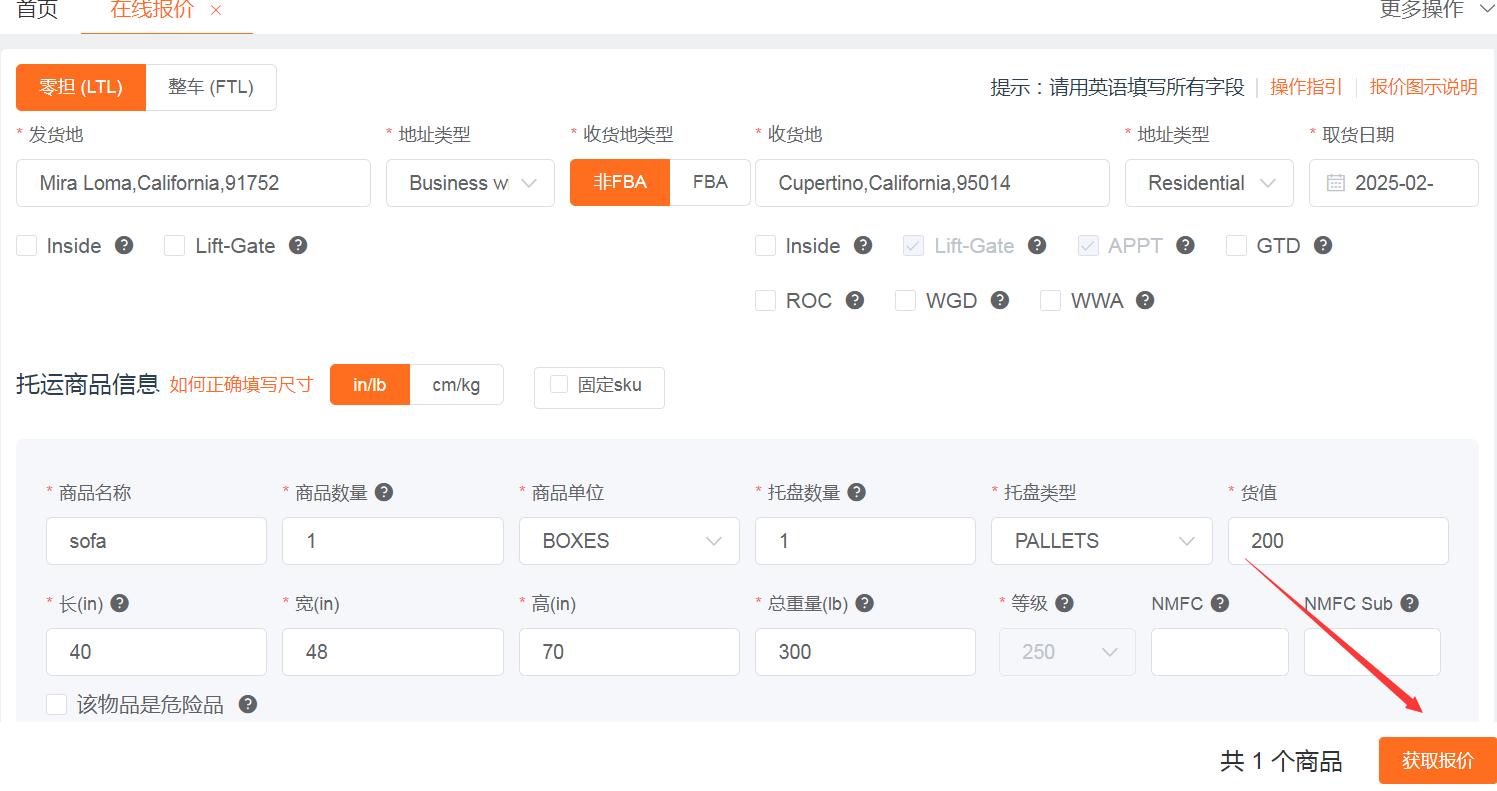
Task: Click help icon beside 总重量(lb) label
Action: tap(865, 603)
